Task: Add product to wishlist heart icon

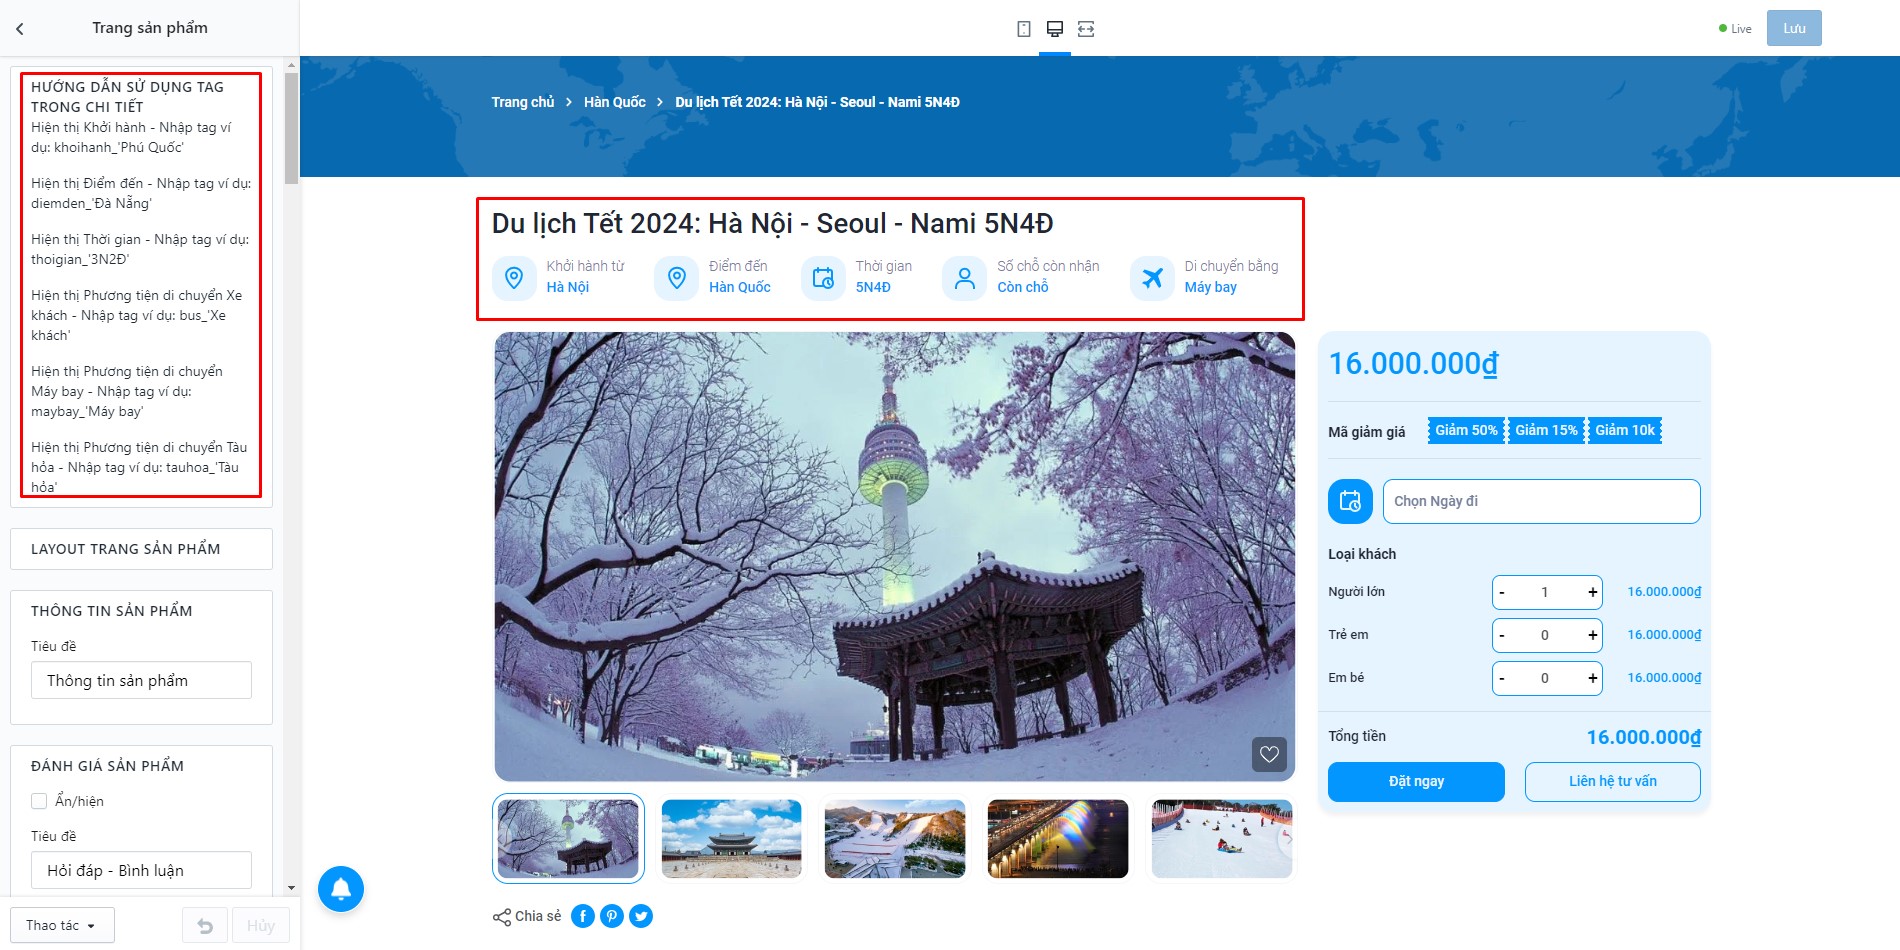Action: tap(1269, 754)
